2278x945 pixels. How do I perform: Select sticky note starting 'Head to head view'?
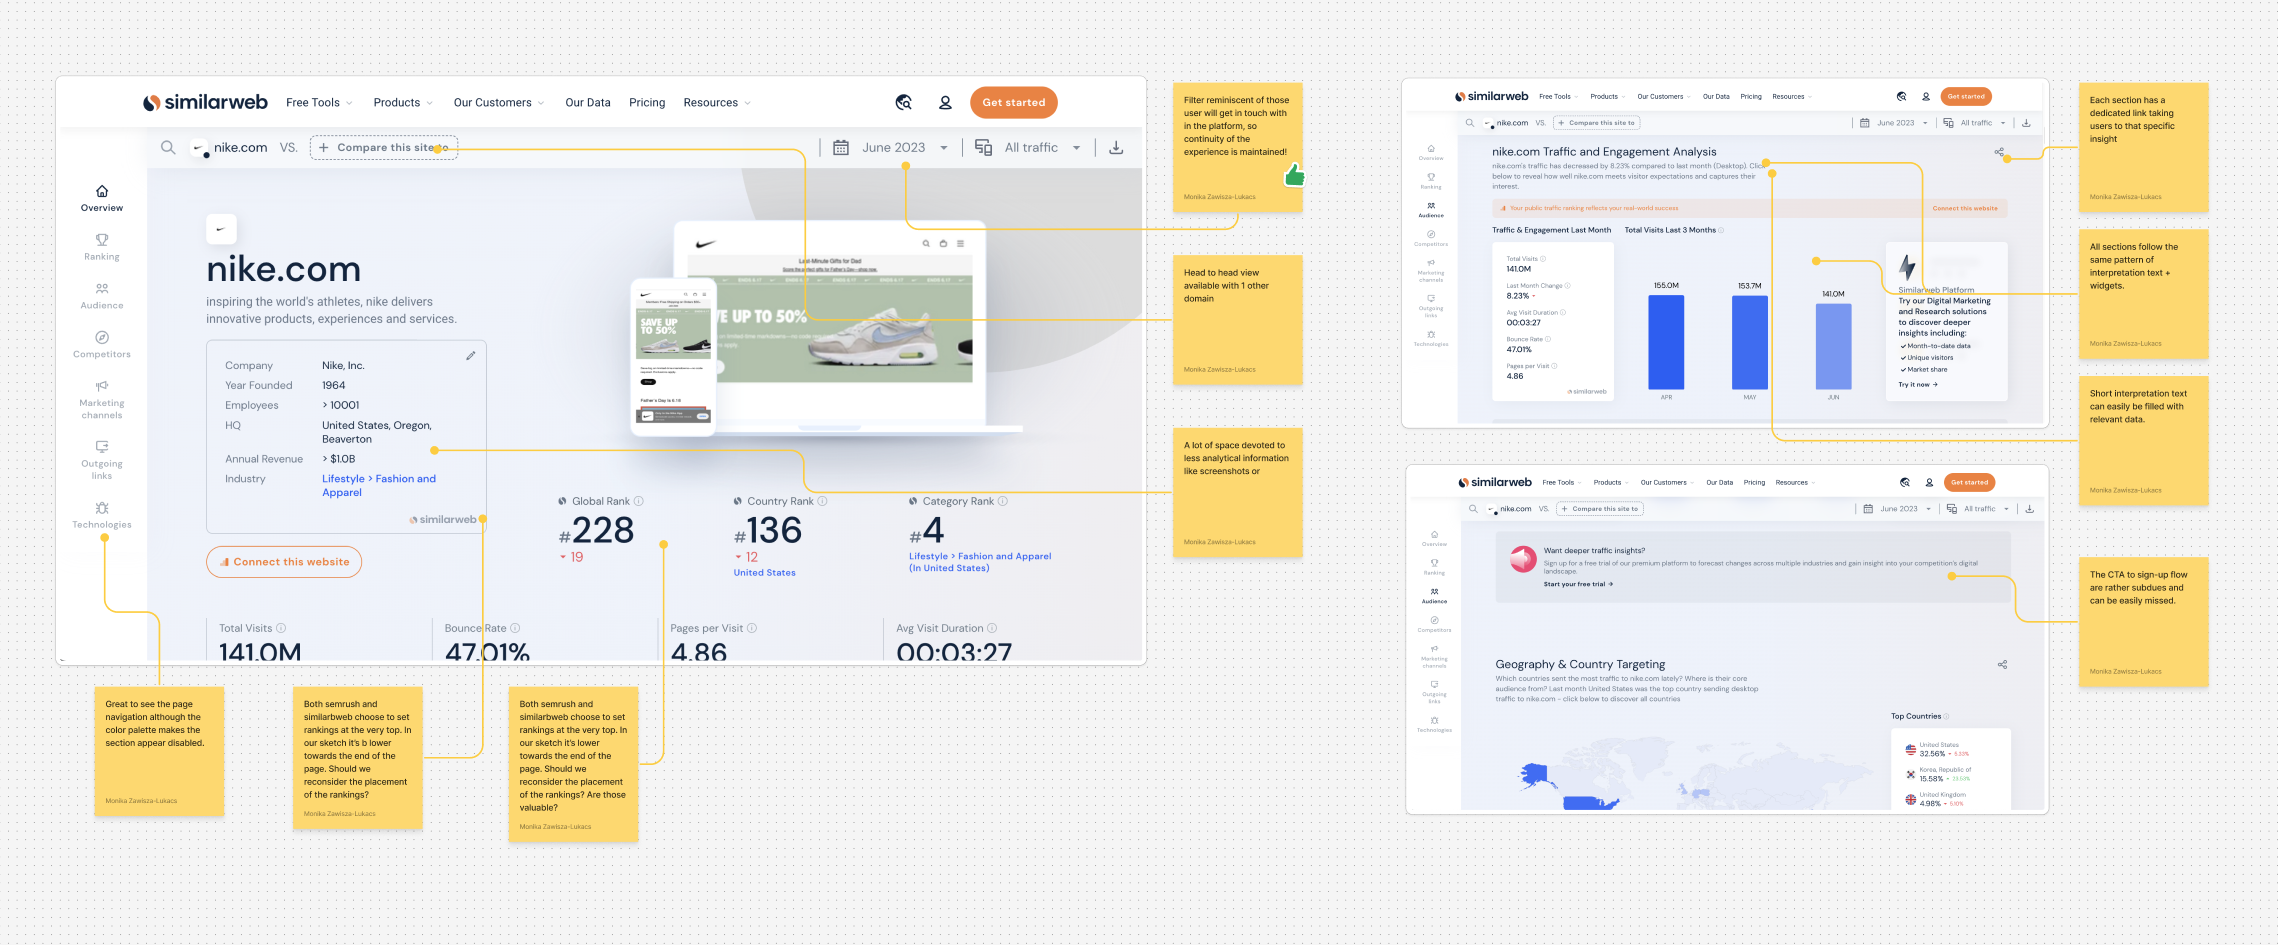[1237, 320]
